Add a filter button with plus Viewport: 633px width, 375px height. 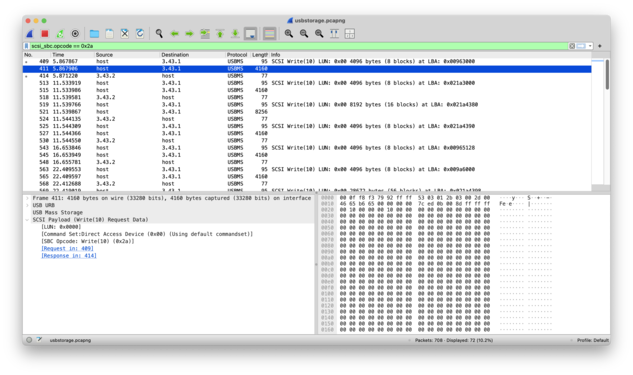[x=600, y=46]
